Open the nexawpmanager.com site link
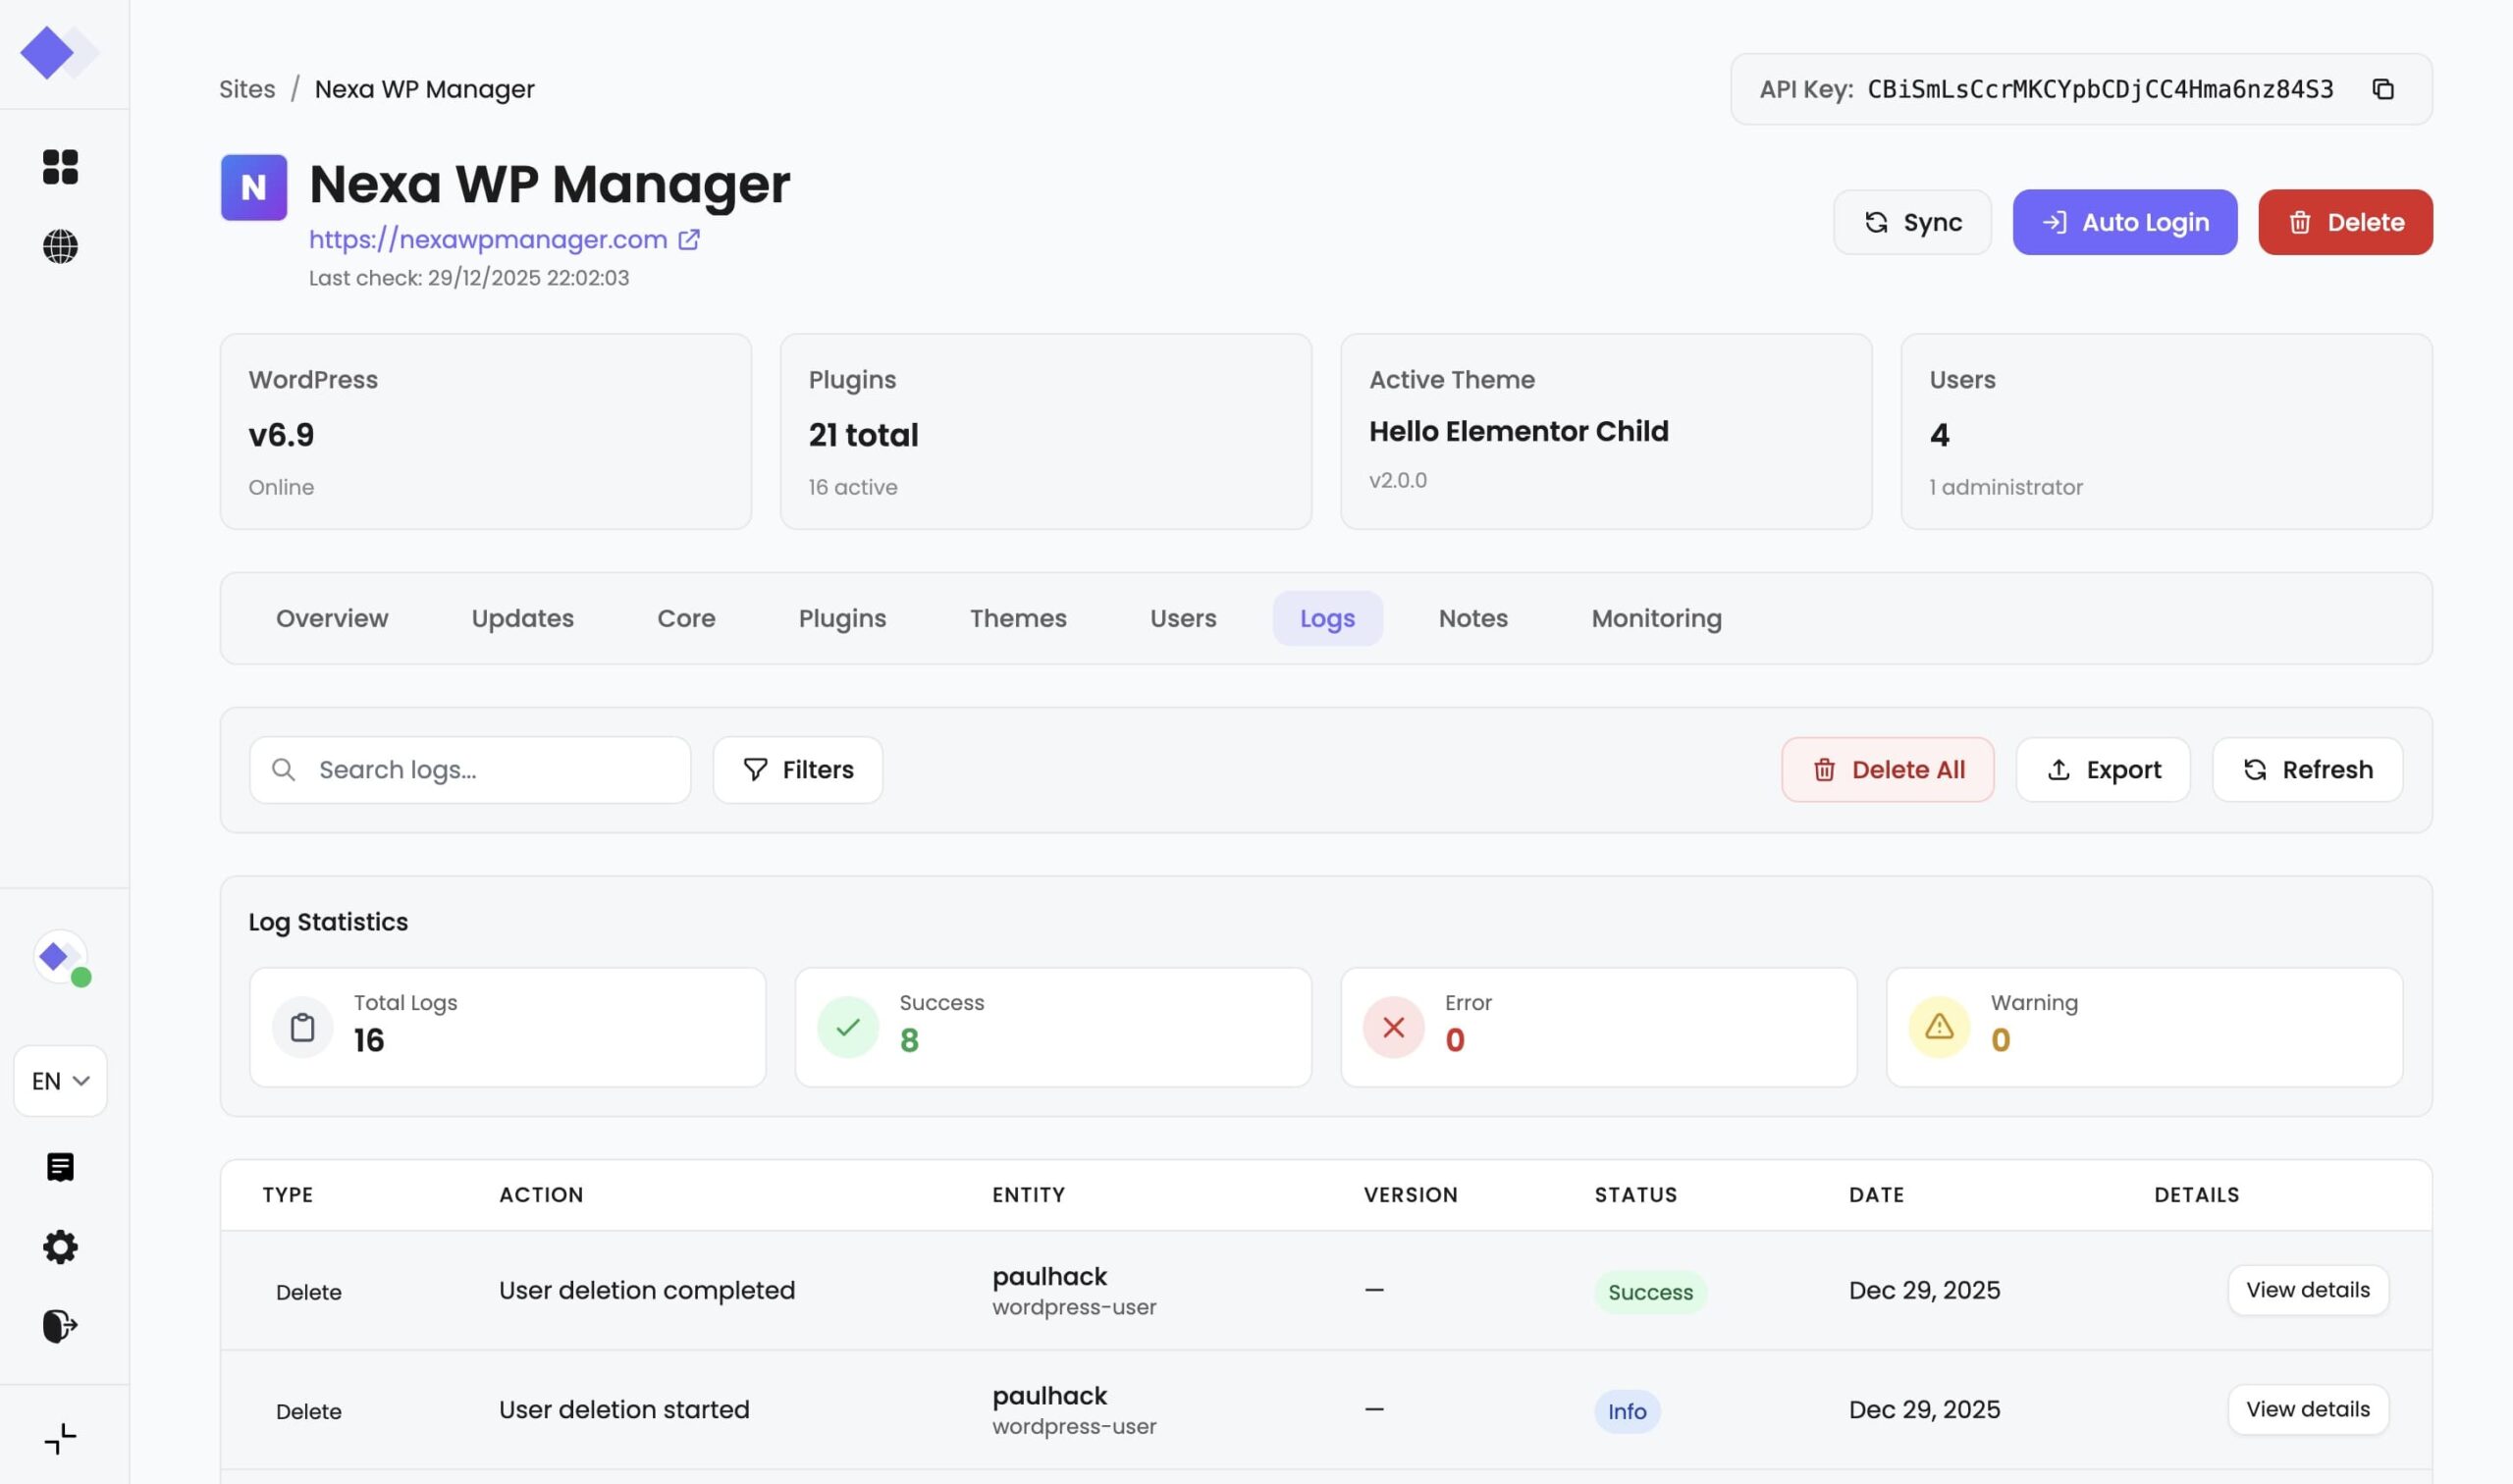 tap(488, 239)
